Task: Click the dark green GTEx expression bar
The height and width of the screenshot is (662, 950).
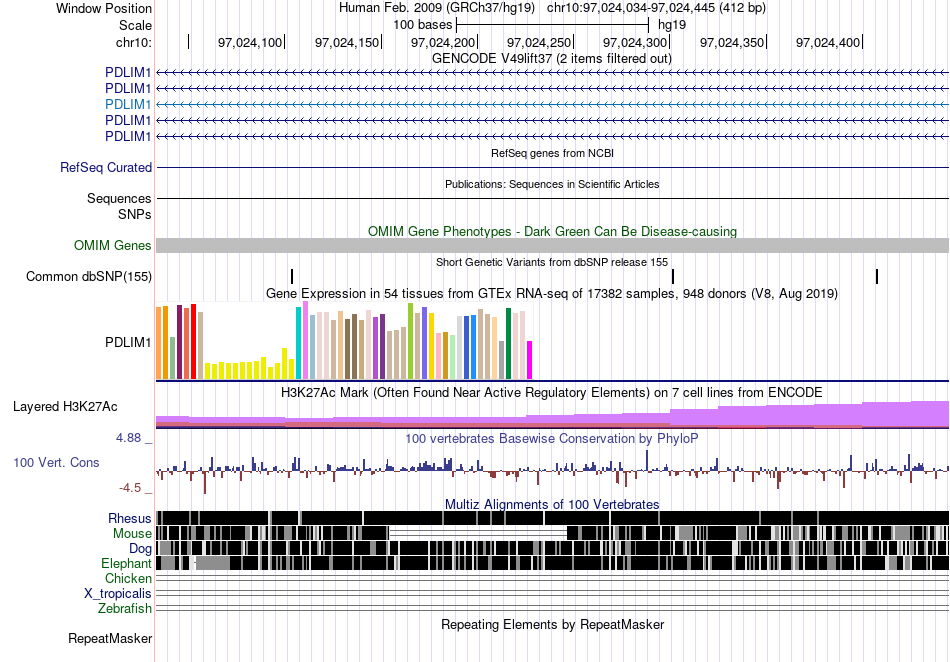Action: coord(508,344)
